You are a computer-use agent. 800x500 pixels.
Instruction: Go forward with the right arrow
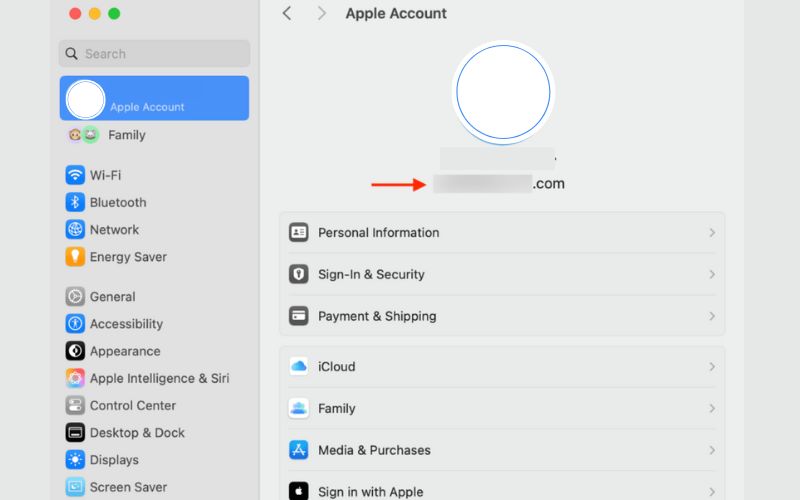tap(321, 13)
